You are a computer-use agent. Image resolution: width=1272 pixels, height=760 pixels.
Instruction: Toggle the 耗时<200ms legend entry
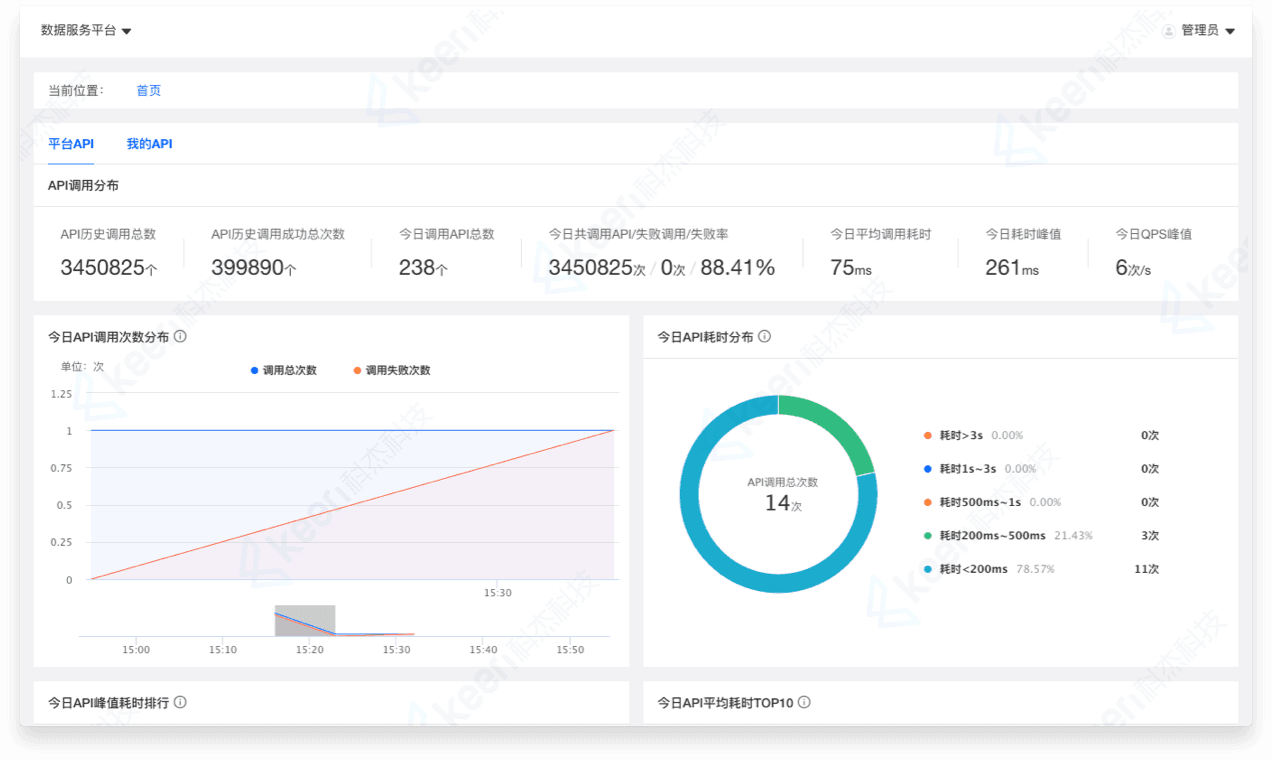click(972, 569)
